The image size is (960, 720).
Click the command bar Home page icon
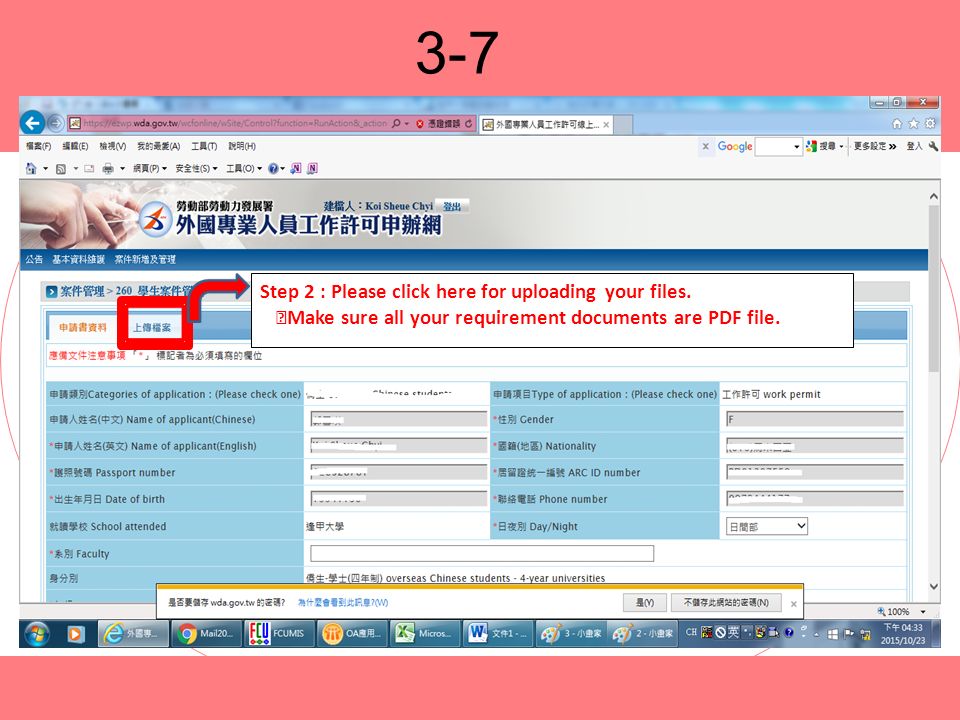point(31,168)
